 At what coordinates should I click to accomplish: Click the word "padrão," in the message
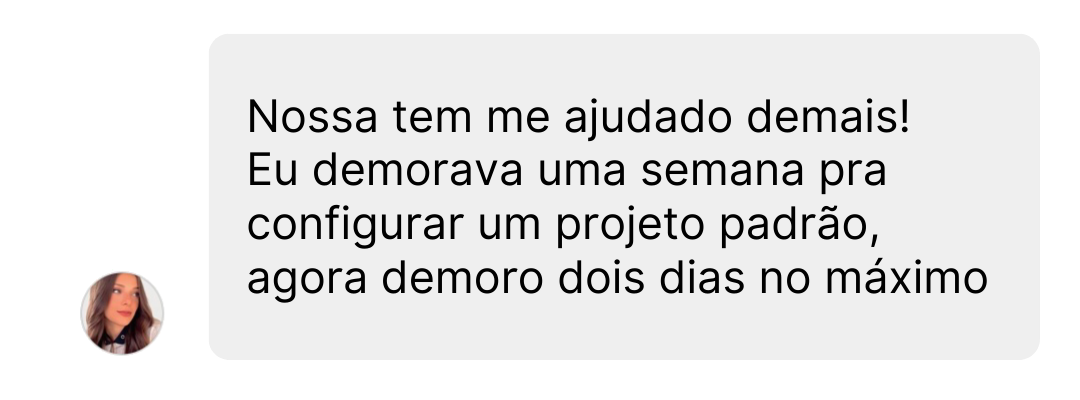tap(800, 224)
